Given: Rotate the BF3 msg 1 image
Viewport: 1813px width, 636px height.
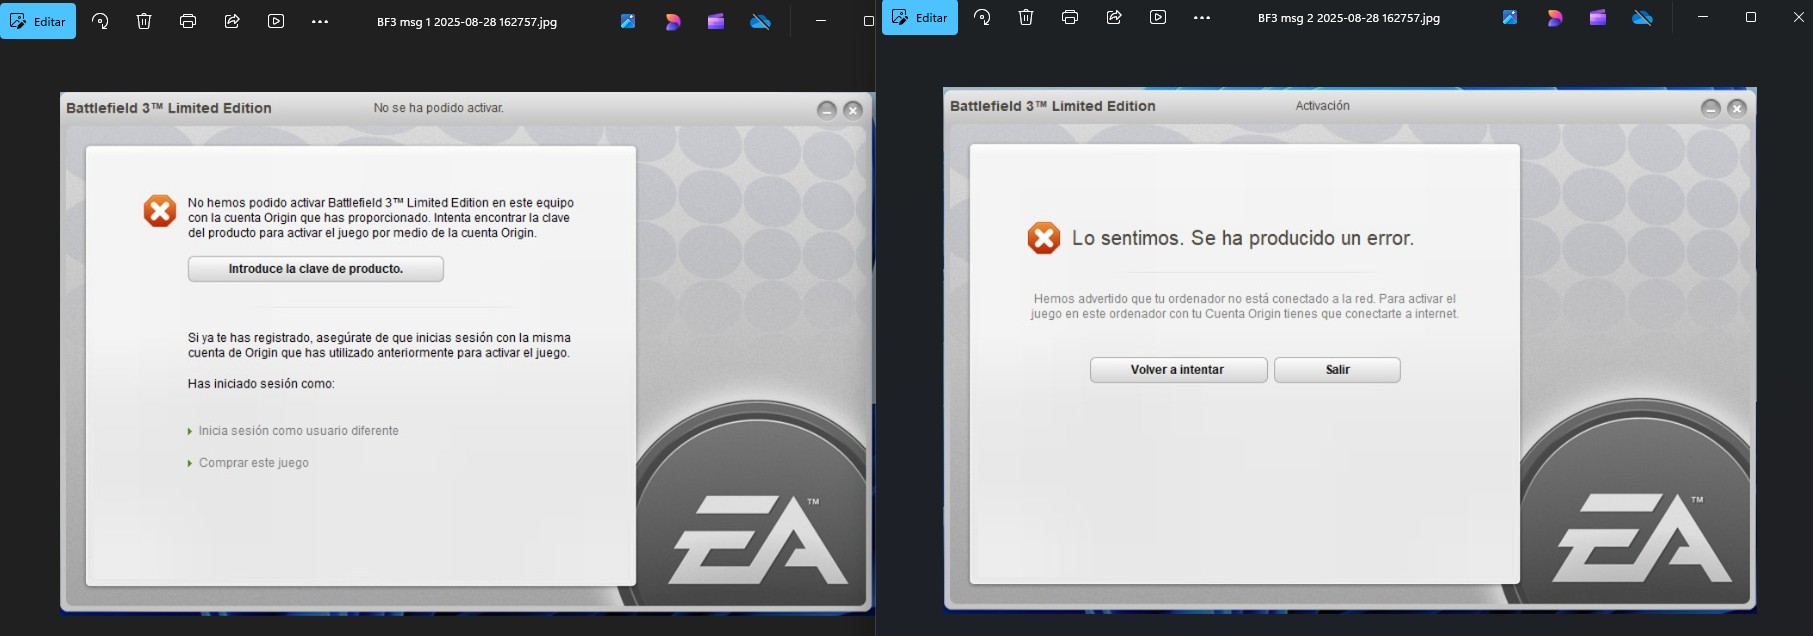Looking at the screenshot, I should coord(100,21).
